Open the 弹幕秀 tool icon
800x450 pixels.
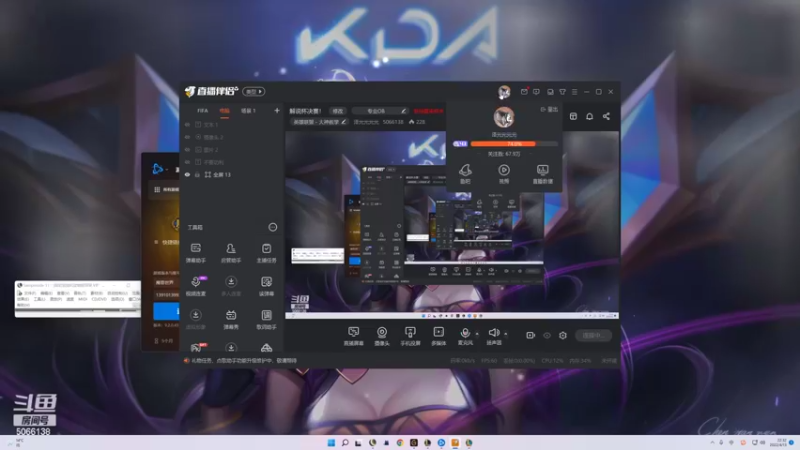pos(231,319)
